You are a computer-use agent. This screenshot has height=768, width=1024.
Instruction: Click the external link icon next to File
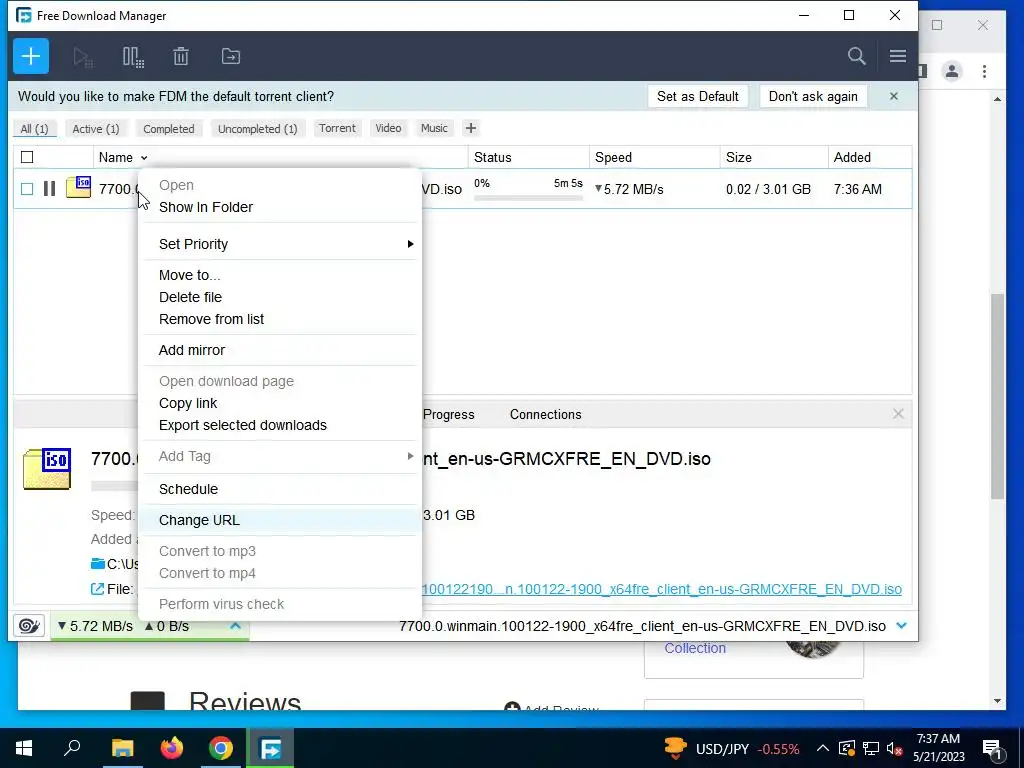pos(97,589)
